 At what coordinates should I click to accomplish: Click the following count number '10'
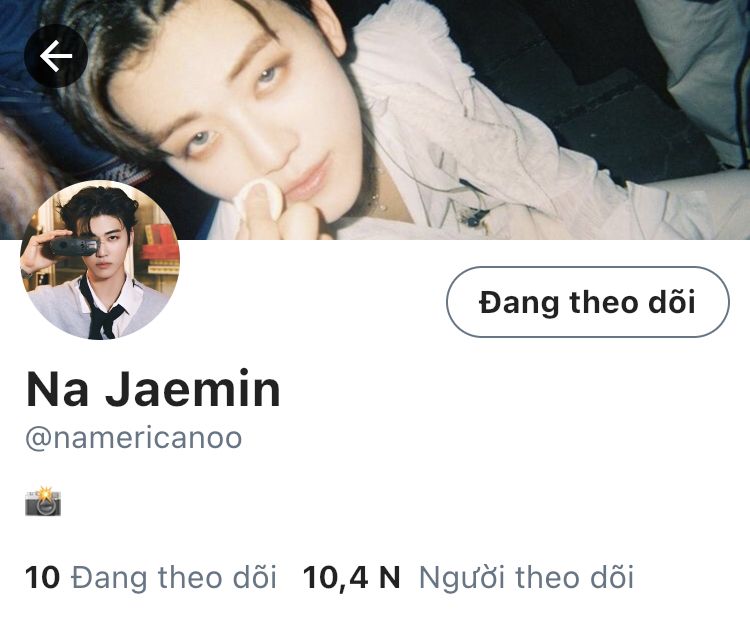click(42, 577)
